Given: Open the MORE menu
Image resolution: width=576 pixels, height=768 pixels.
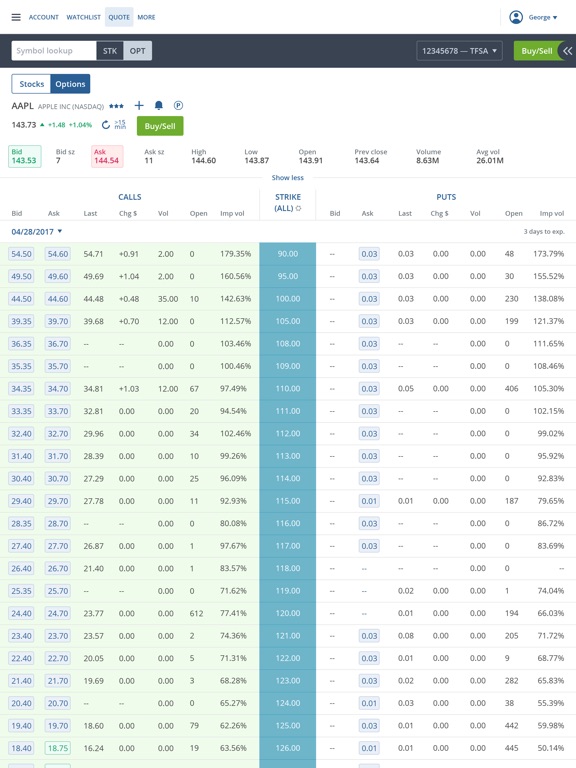Looking at the screenshot, I should click(x=146, y=17).
